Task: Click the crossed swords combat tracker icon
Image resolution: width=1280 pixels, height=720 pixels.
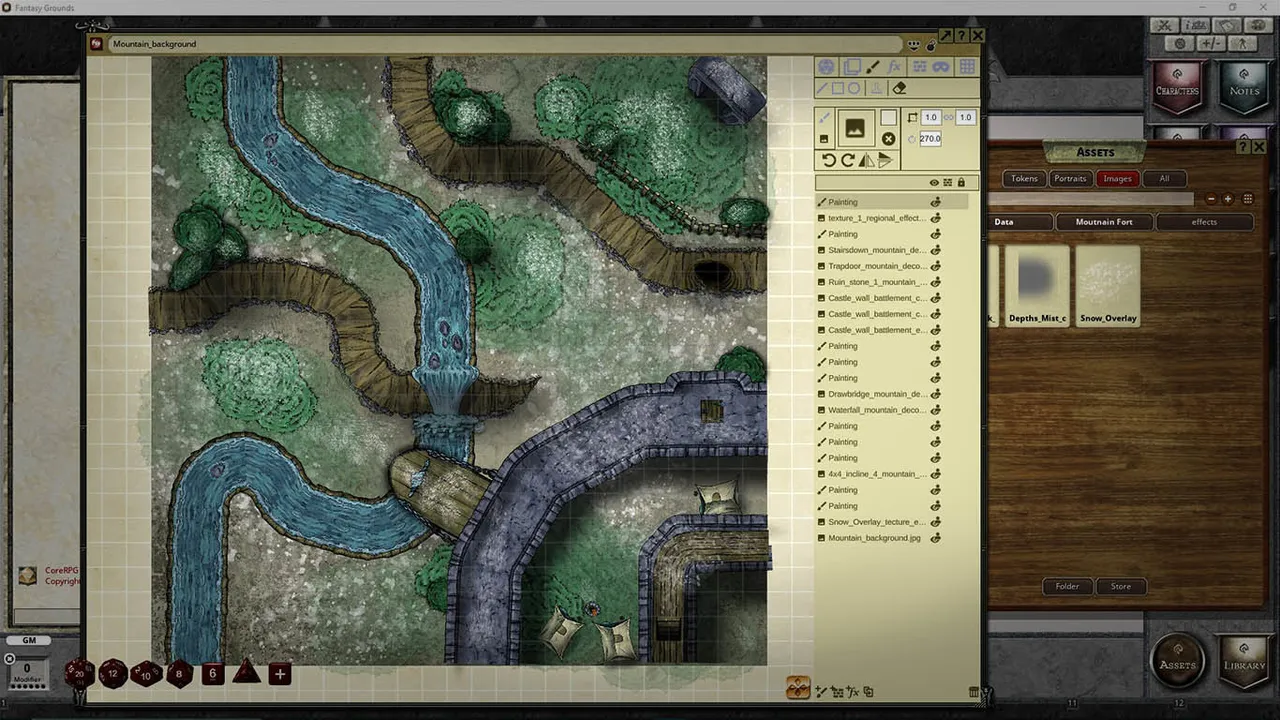Action: click(x=1163, y=26)
